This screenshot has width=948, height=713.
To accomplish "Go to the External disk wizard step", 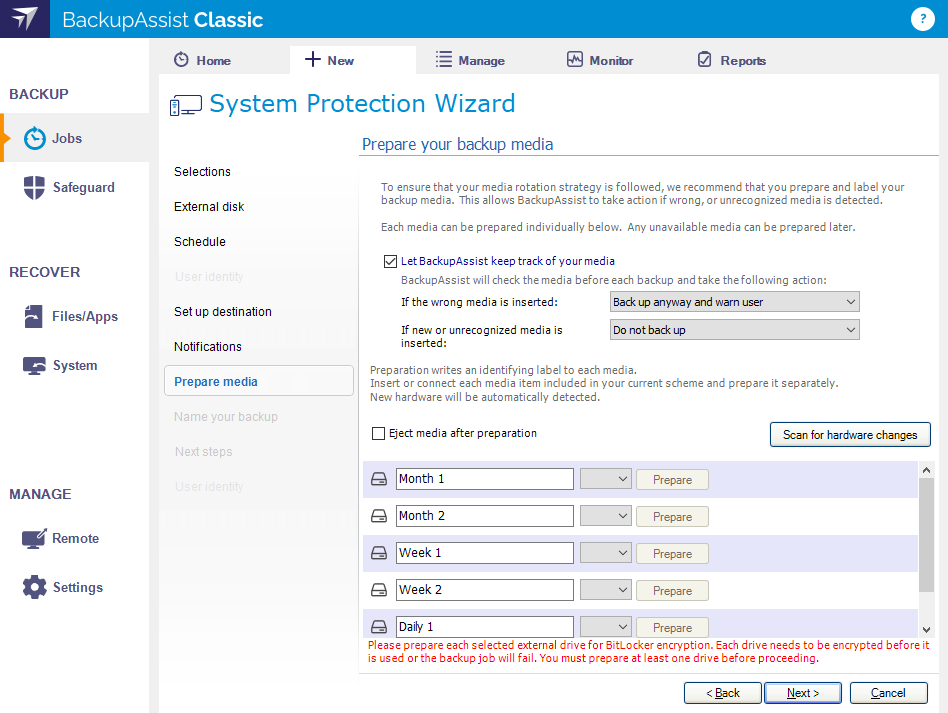I will click(209, 207).
